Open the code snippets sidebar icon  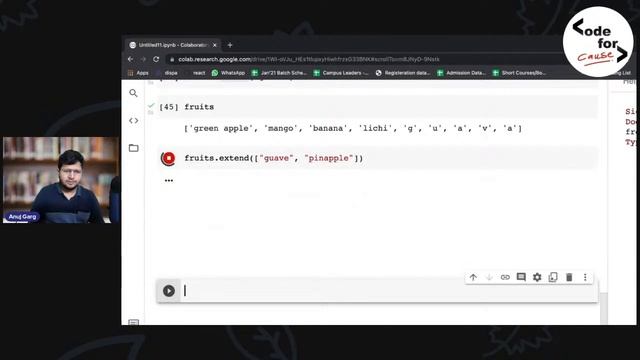[x=133, y=121]
